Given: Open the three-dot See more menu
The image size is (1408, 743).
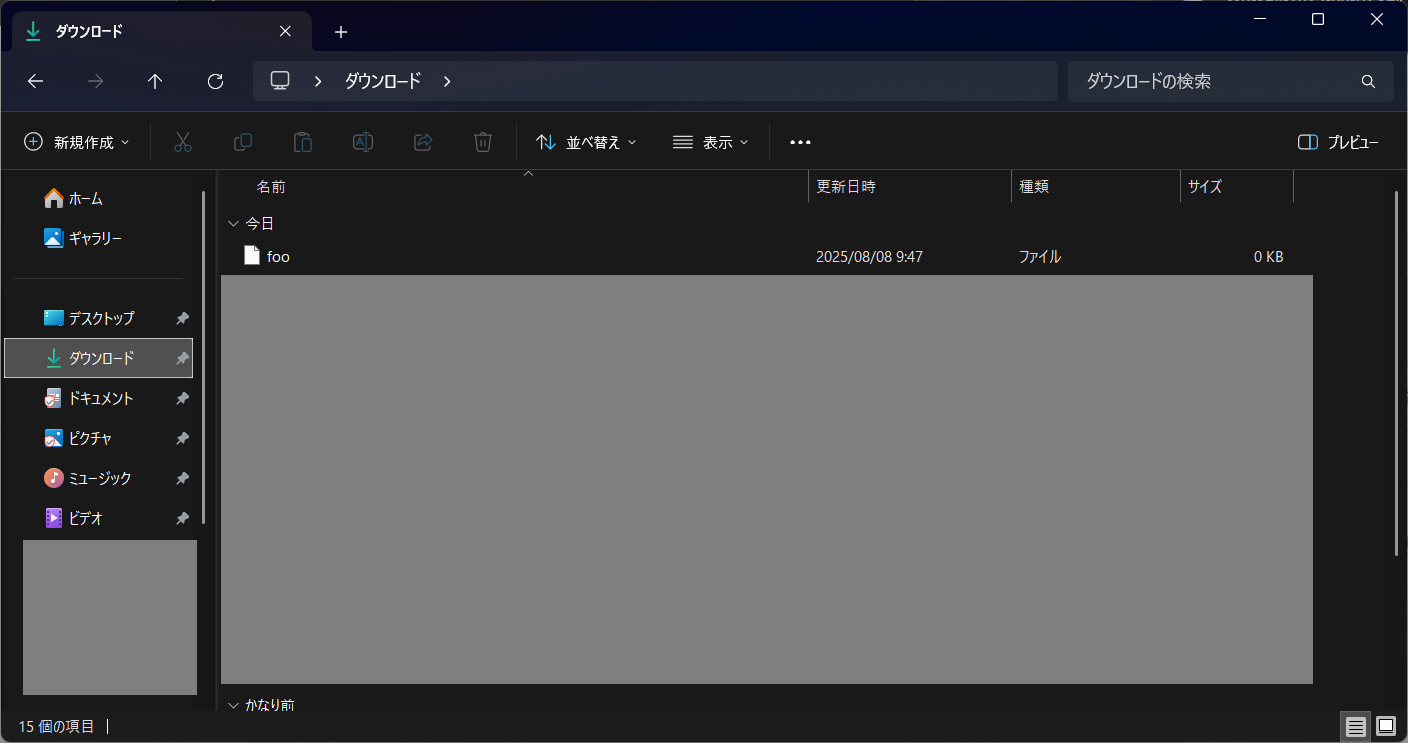Looking at the screenshot, I should pos(800,142).
